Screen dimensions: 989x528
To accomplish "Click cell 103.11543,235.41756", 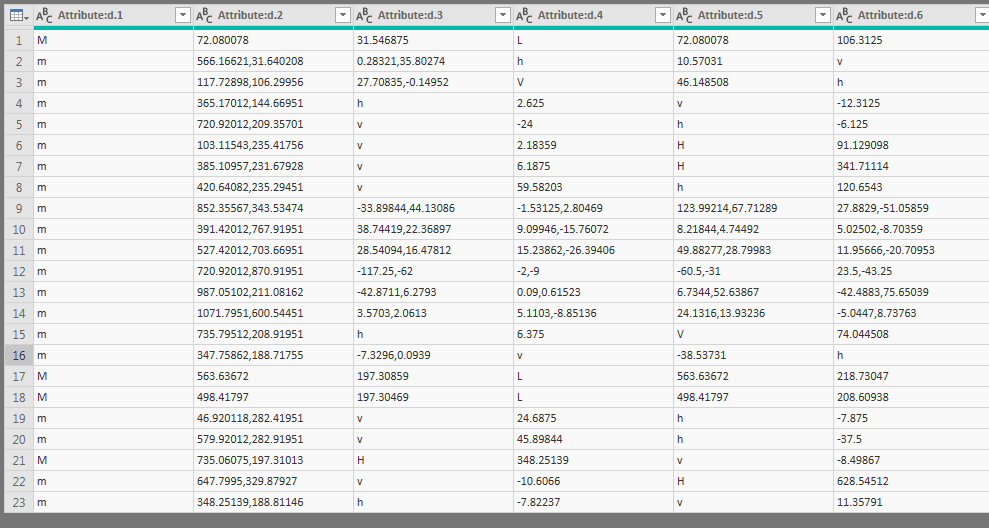I will click(273, 145).
